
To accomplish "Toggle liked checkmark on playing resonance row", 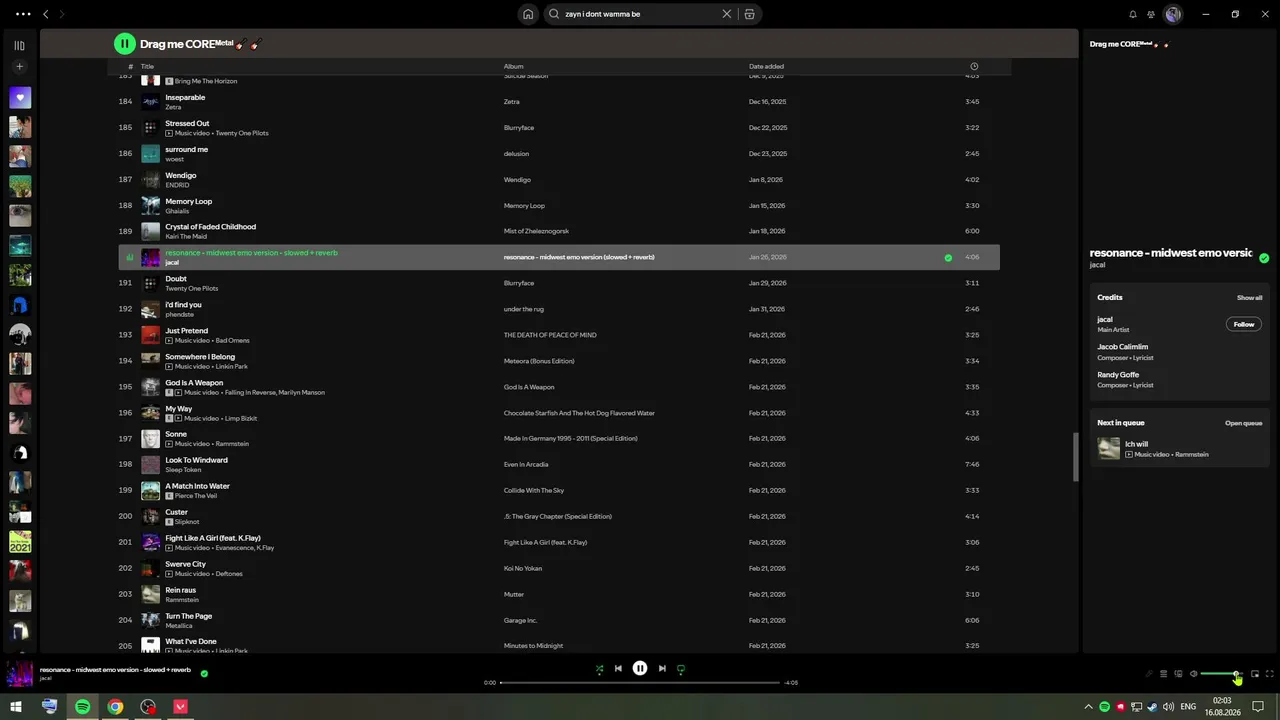I will pyautogui.click(x=948, y=257).
